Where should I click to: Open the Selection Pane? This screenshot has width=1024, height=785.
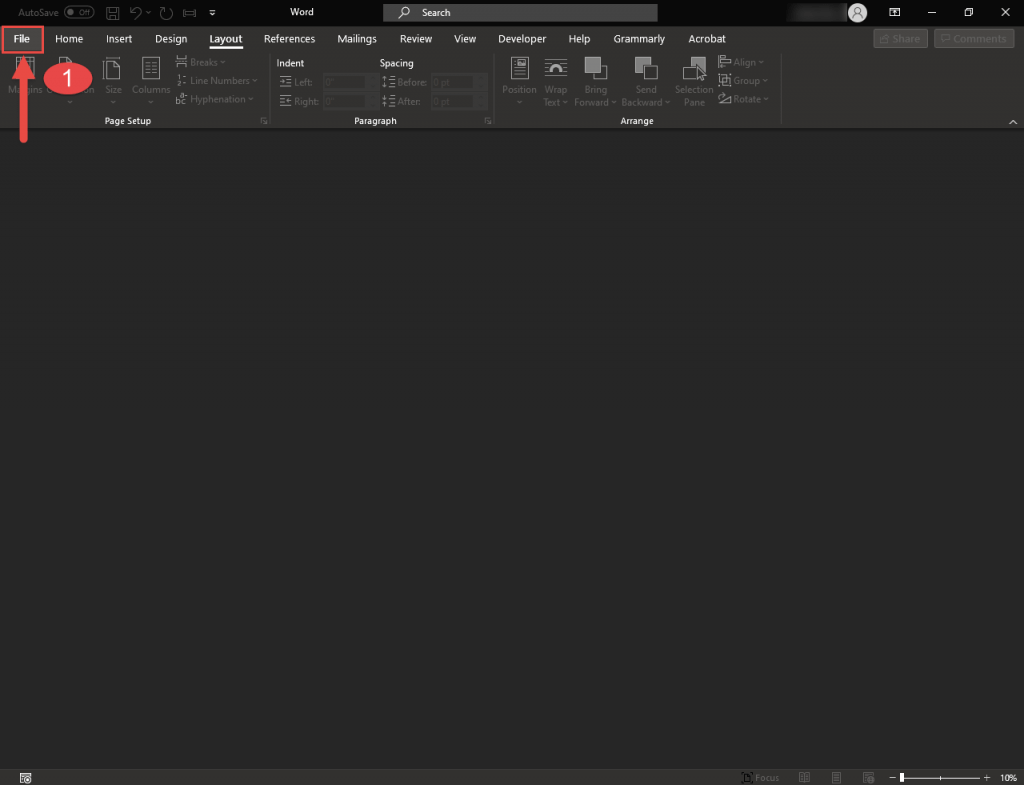(x=694, y=80)
